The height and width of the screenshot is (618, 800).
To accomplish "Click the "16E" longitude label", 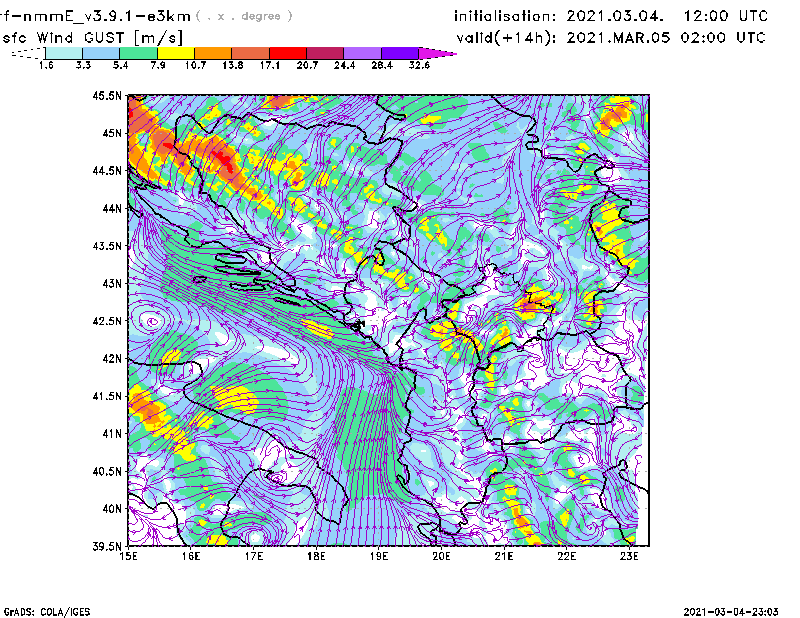I will pos(191,556).
